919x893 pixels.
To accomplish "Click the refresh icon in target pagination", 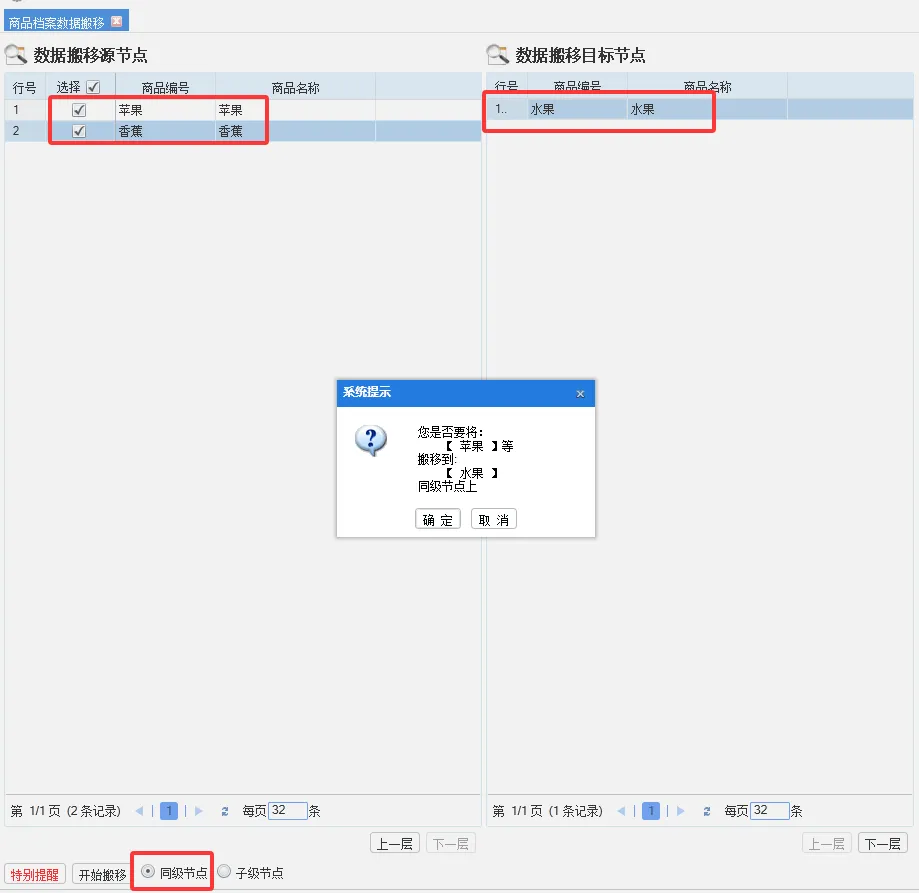I will coord(707,811).
